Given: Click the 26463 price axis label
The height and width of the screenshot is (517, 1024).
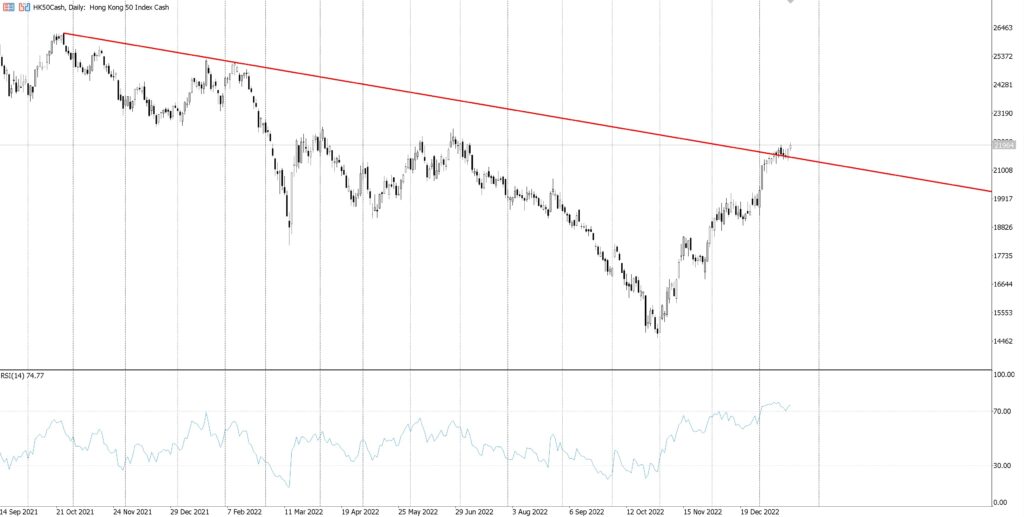Looking at the screenshot, I should (1001, 28).
